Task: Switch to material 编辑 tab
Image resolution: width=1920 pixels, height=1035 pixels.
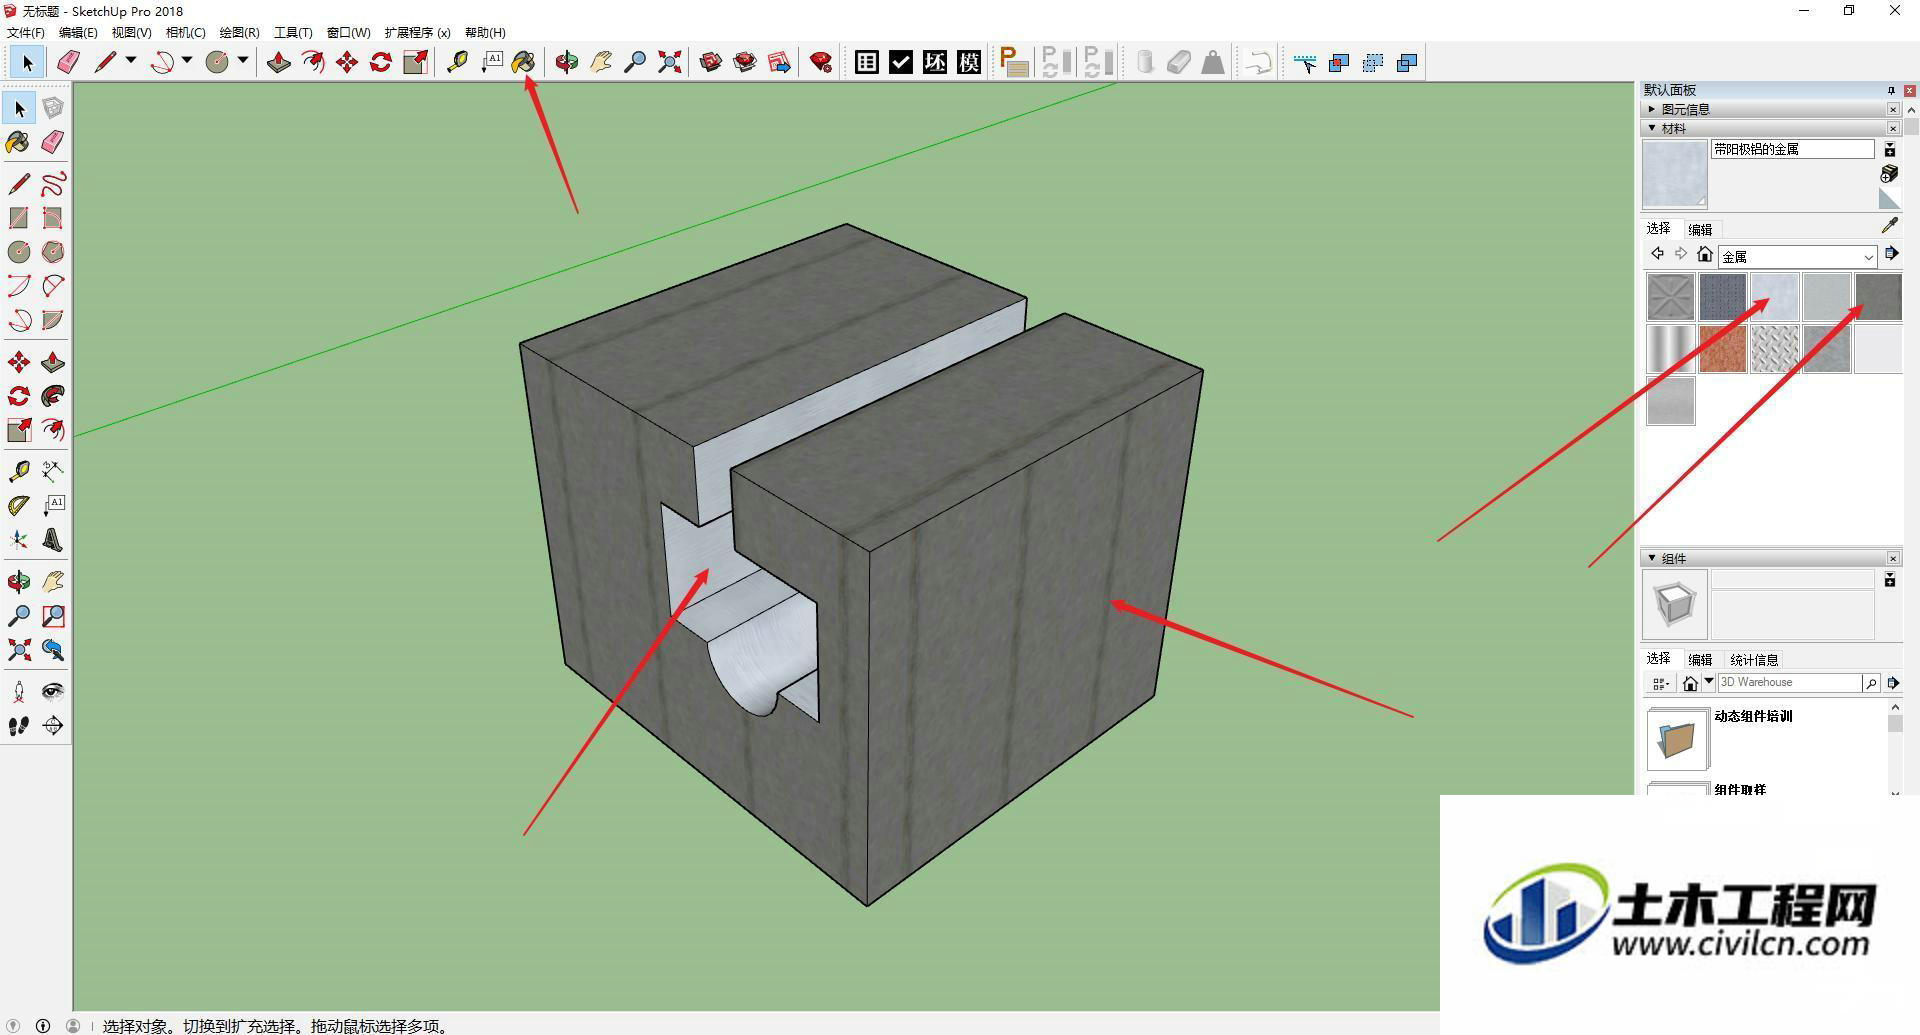Action: tap(1700, 229)
